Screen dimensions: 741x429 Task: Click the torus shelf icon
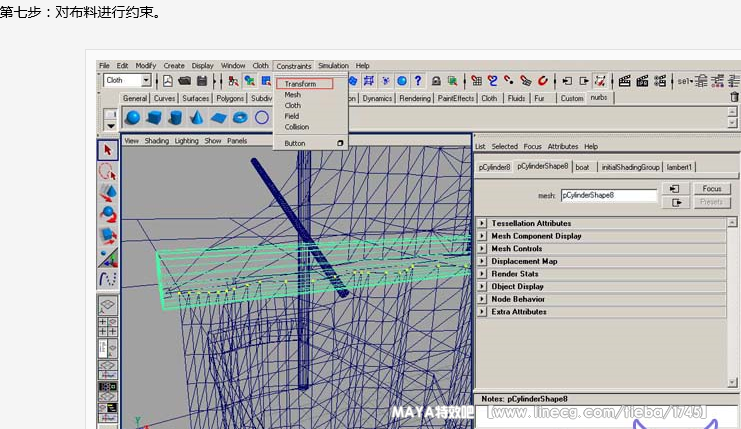[x=240, y=118]
